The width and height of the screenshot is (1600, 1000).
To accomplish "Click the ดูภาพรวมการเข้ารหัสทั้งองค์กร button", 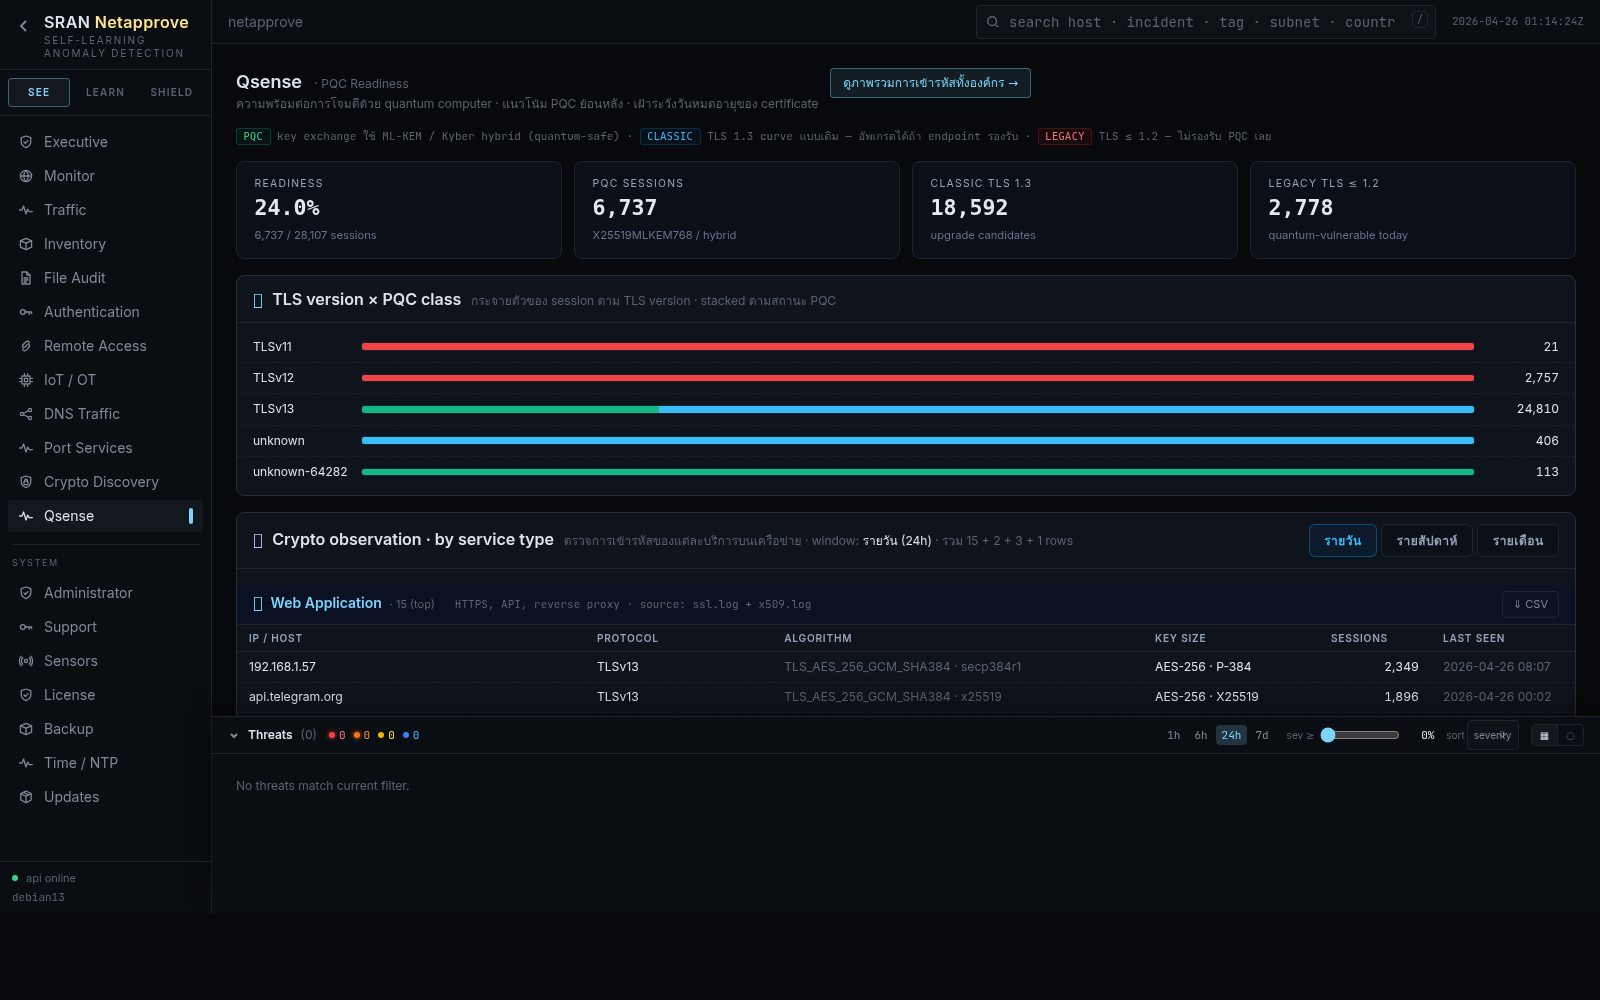I will [x=929, y=83].
